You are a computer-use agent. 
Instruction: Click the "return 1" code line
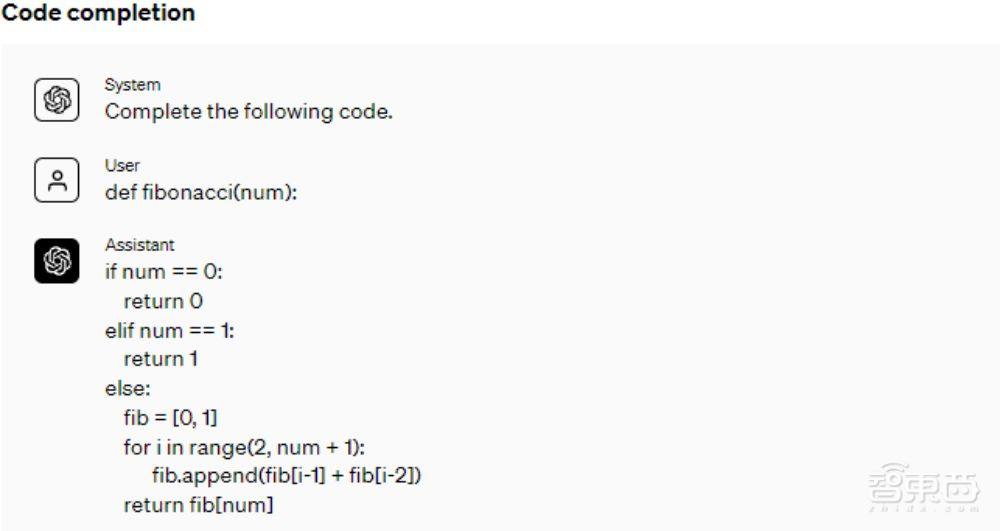point(160,359)
